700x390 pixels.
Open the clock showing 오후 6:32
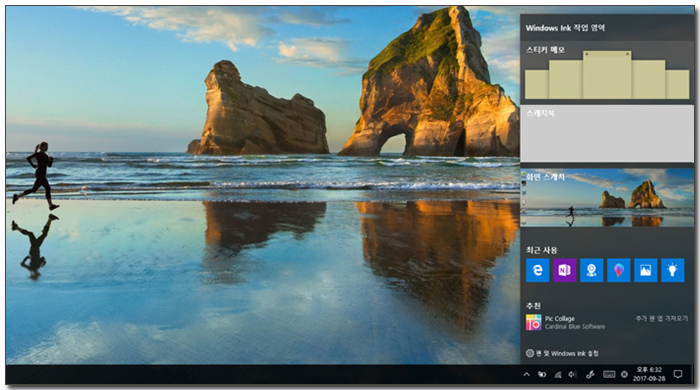point(649,374)
